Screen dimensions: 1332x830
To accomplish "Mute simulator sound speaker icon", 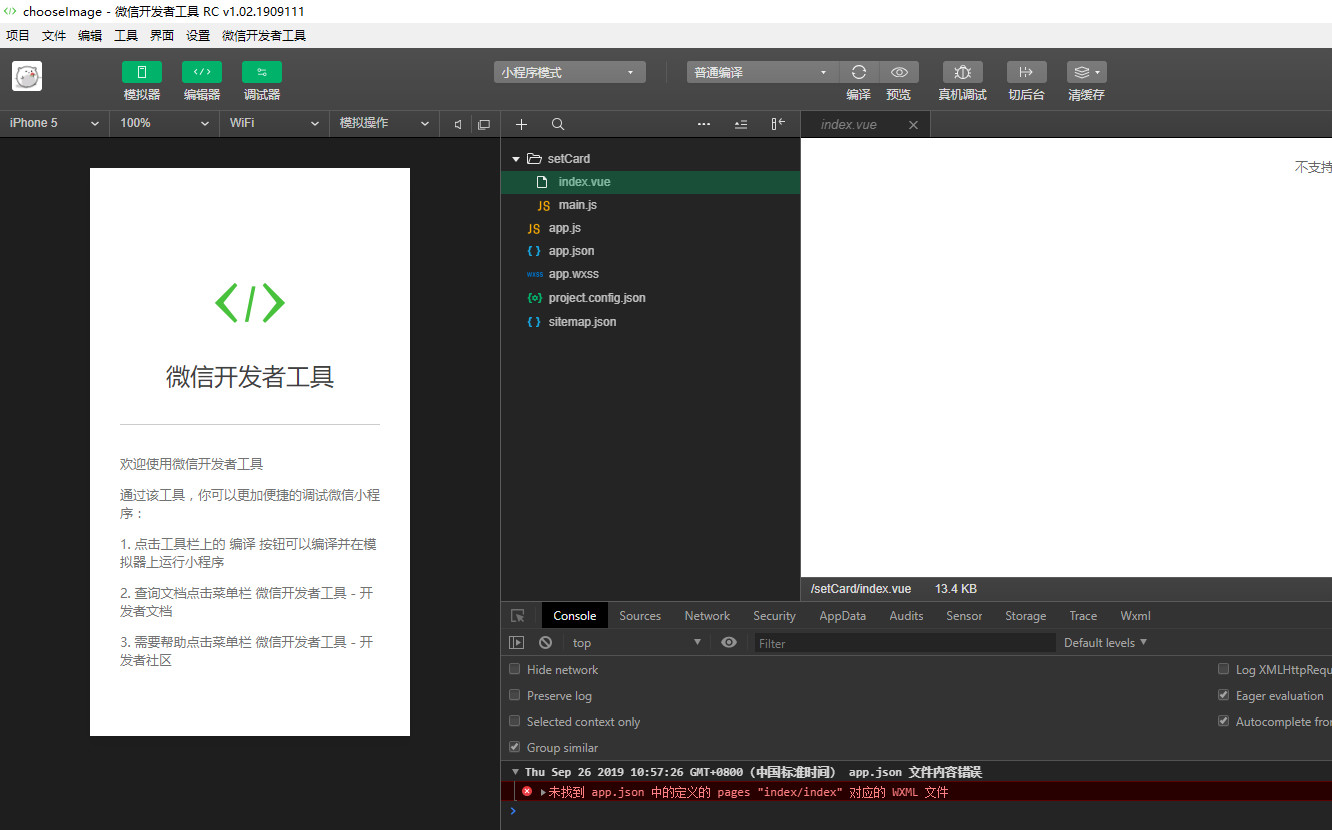I will click(458, 124).
